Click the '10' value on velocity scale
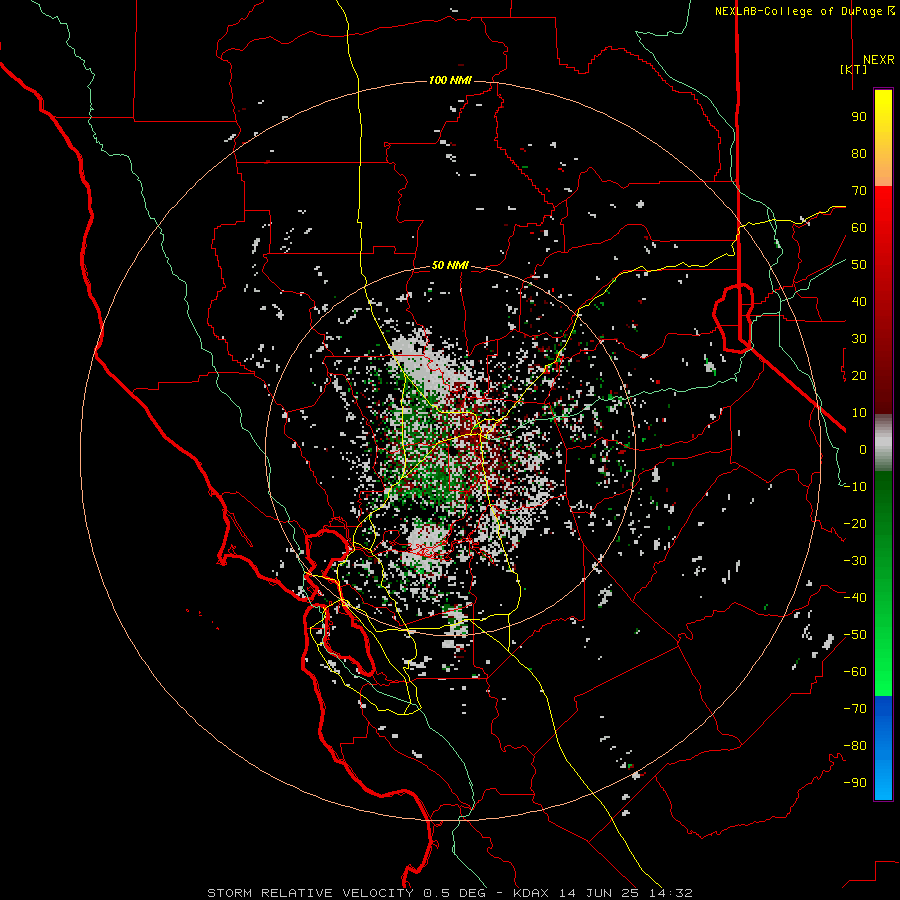Viewport: 900px width, 900px height. click(x=859, y=413)
